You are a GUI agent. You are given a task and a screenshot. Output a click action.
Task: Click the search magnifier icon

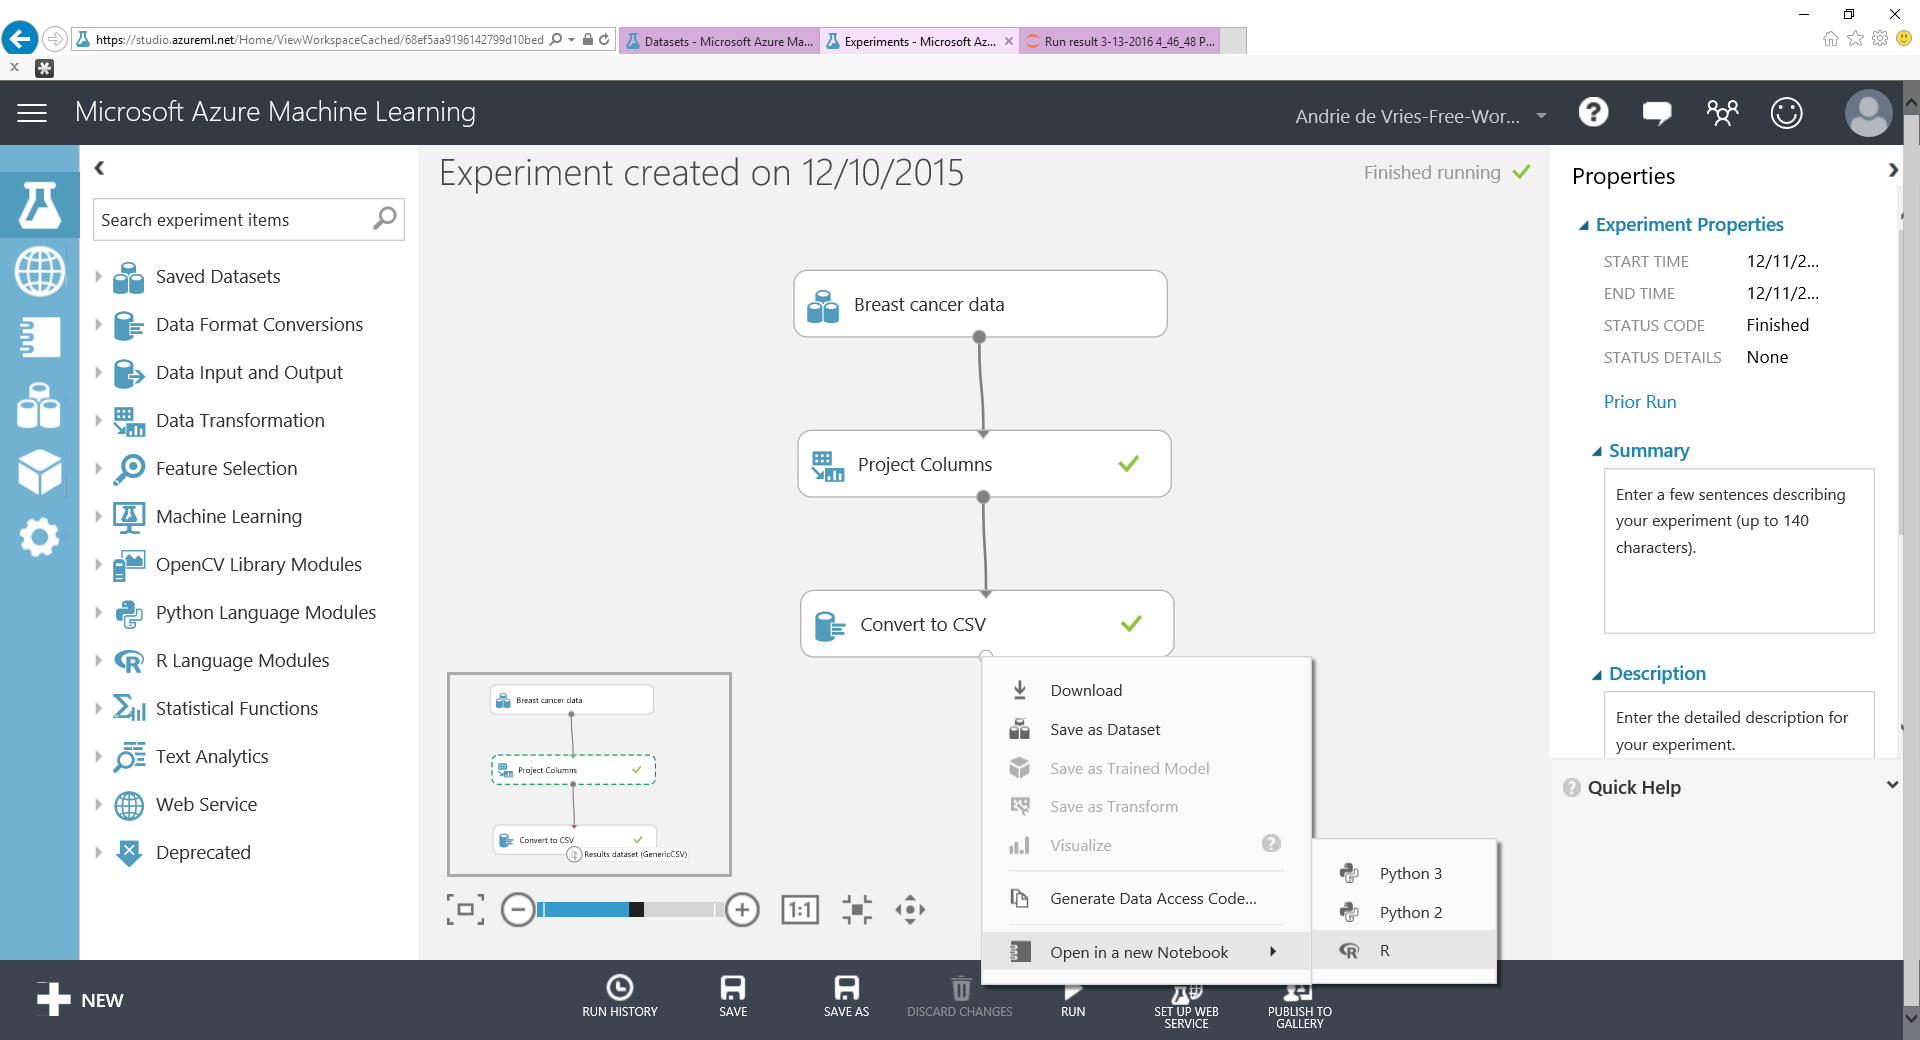[385, 218]
